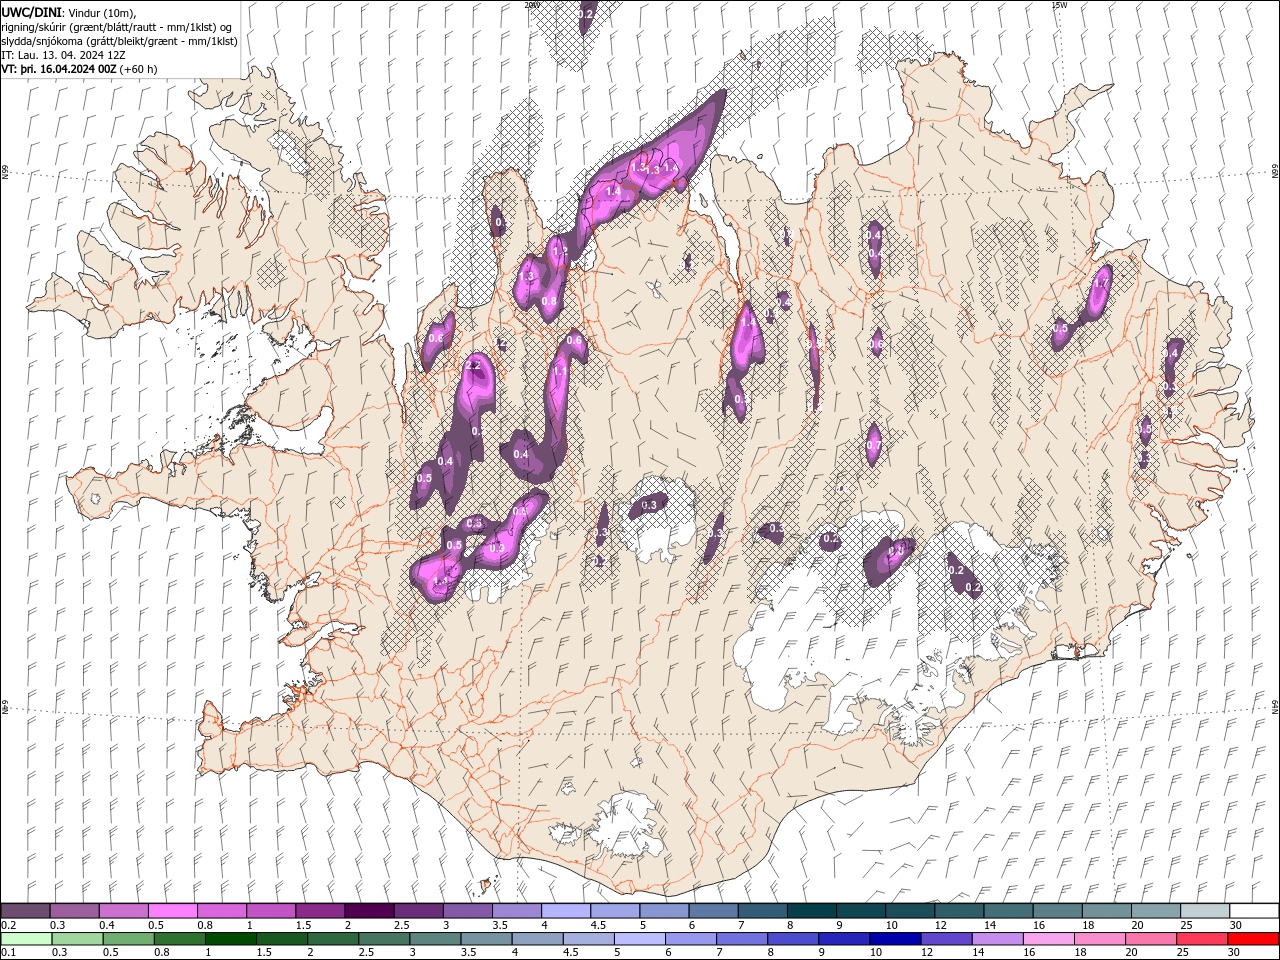The height and width of the screenshot is (960, 1280).
Task: Select the bright red final swatch of the lower row
Action: (1254, 939)
